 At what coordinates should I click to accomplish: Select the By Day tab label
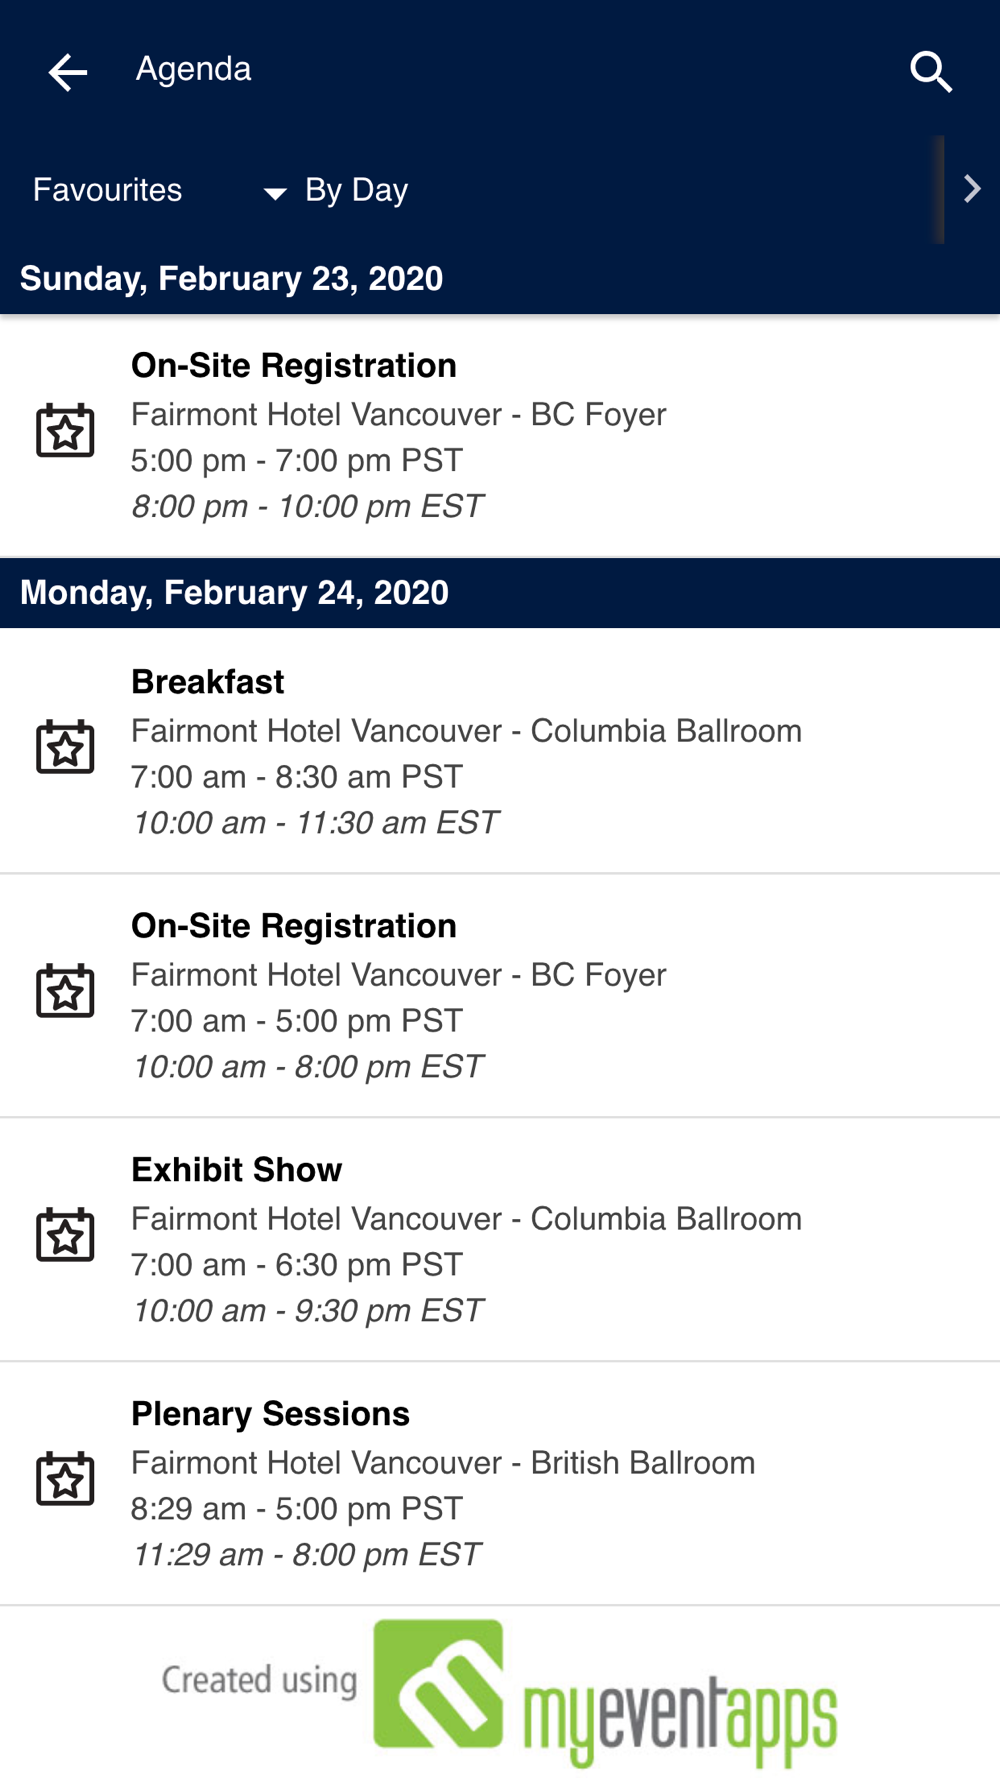tap(356, 190)
